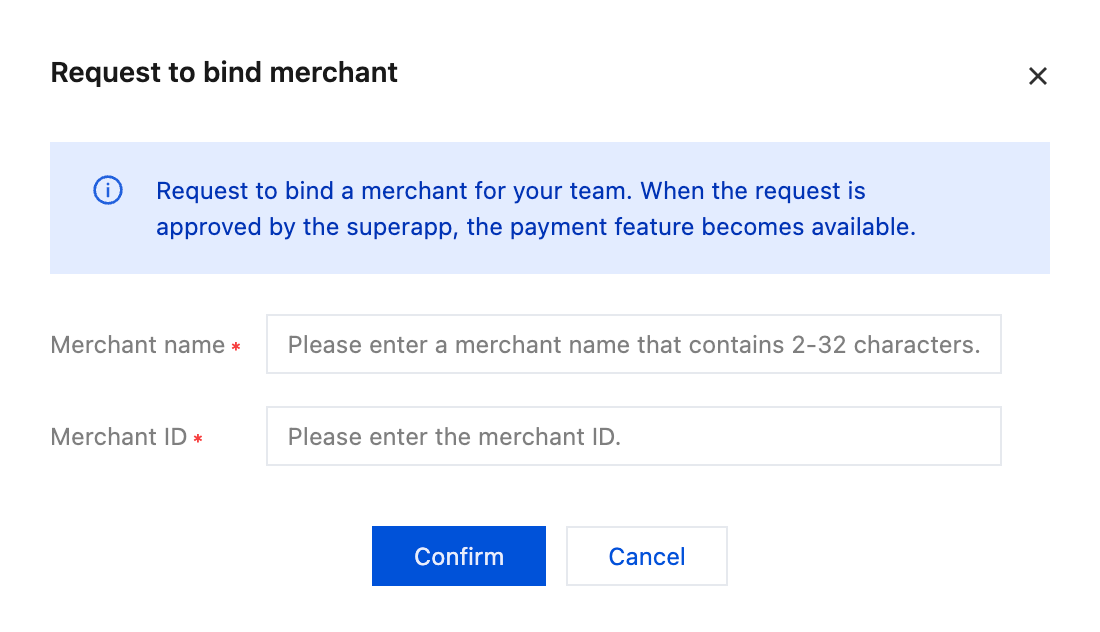Viewport: 1100px width, 632px height.
Task: Click the info line starting "Request to bind a merchant"
Action: click(510, 190)
